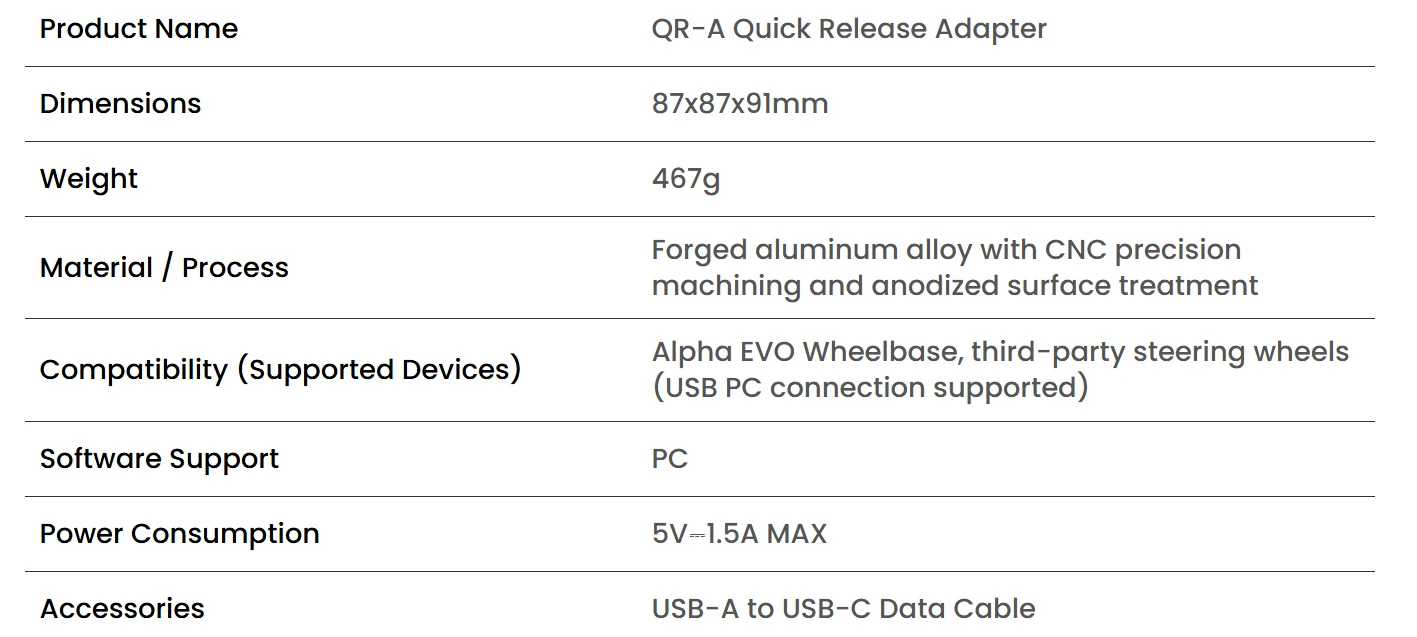Click the QR-A Quick Release Adapter text
This screenshot has height=637, width=1417.
click(x=848, y=29)
